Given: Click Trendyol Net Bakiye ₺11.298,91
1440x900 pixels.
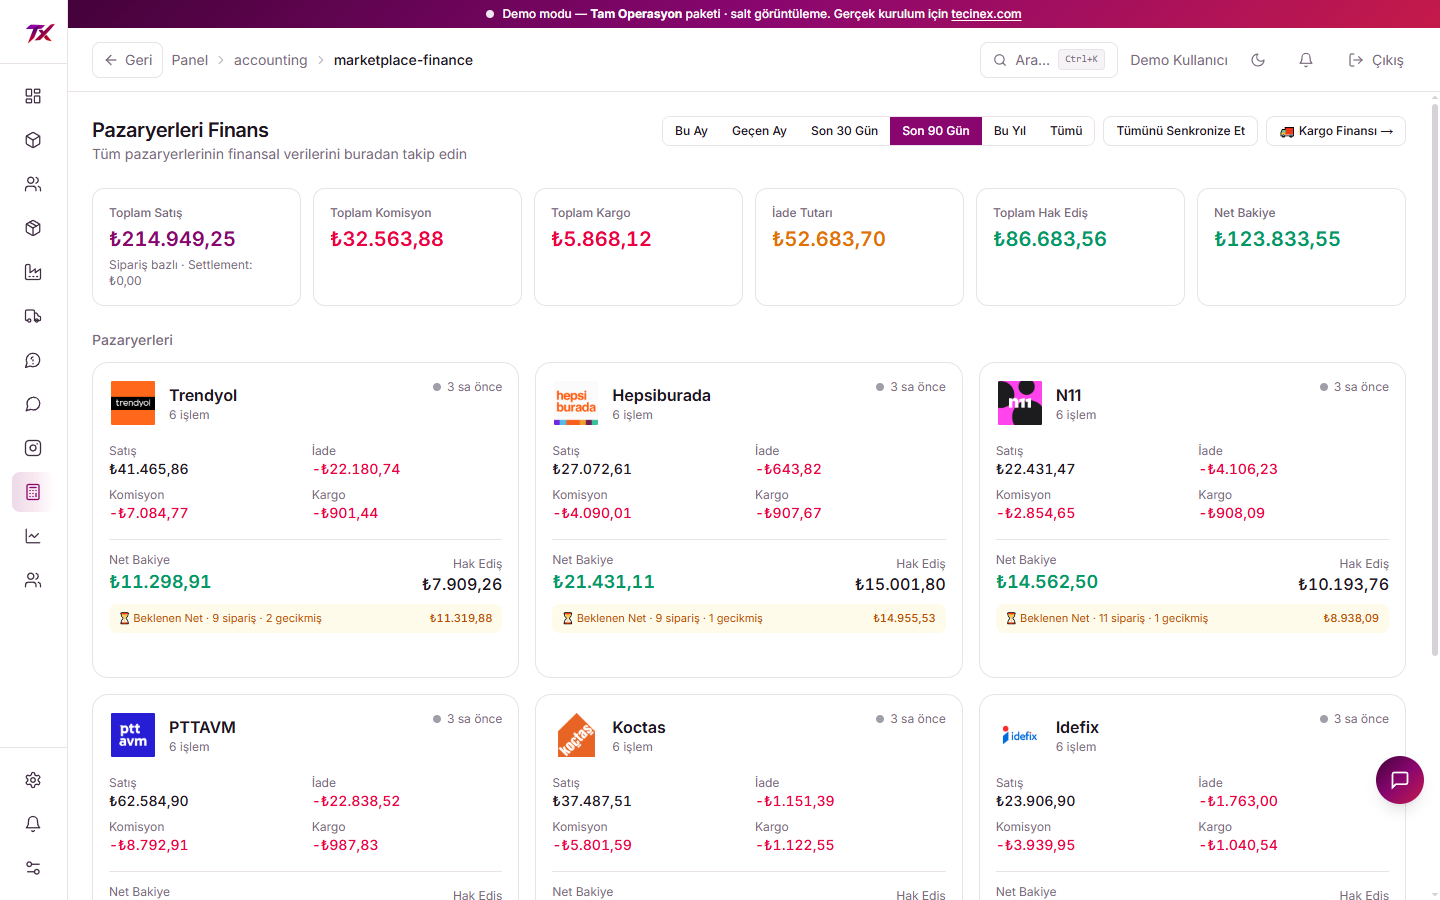Looking at the screenshot, I should pyautogui.click(x=160, y=582).
